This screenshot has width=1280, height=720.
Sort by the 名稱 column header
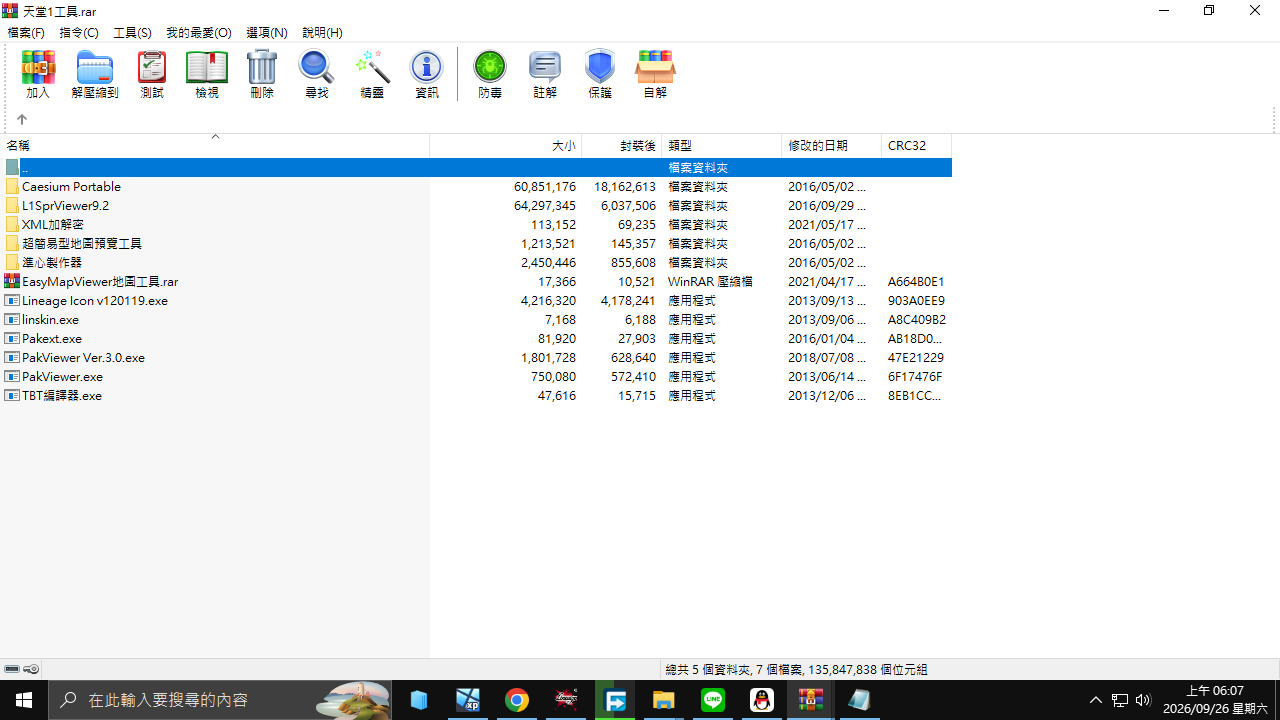(x=215, y=146)
